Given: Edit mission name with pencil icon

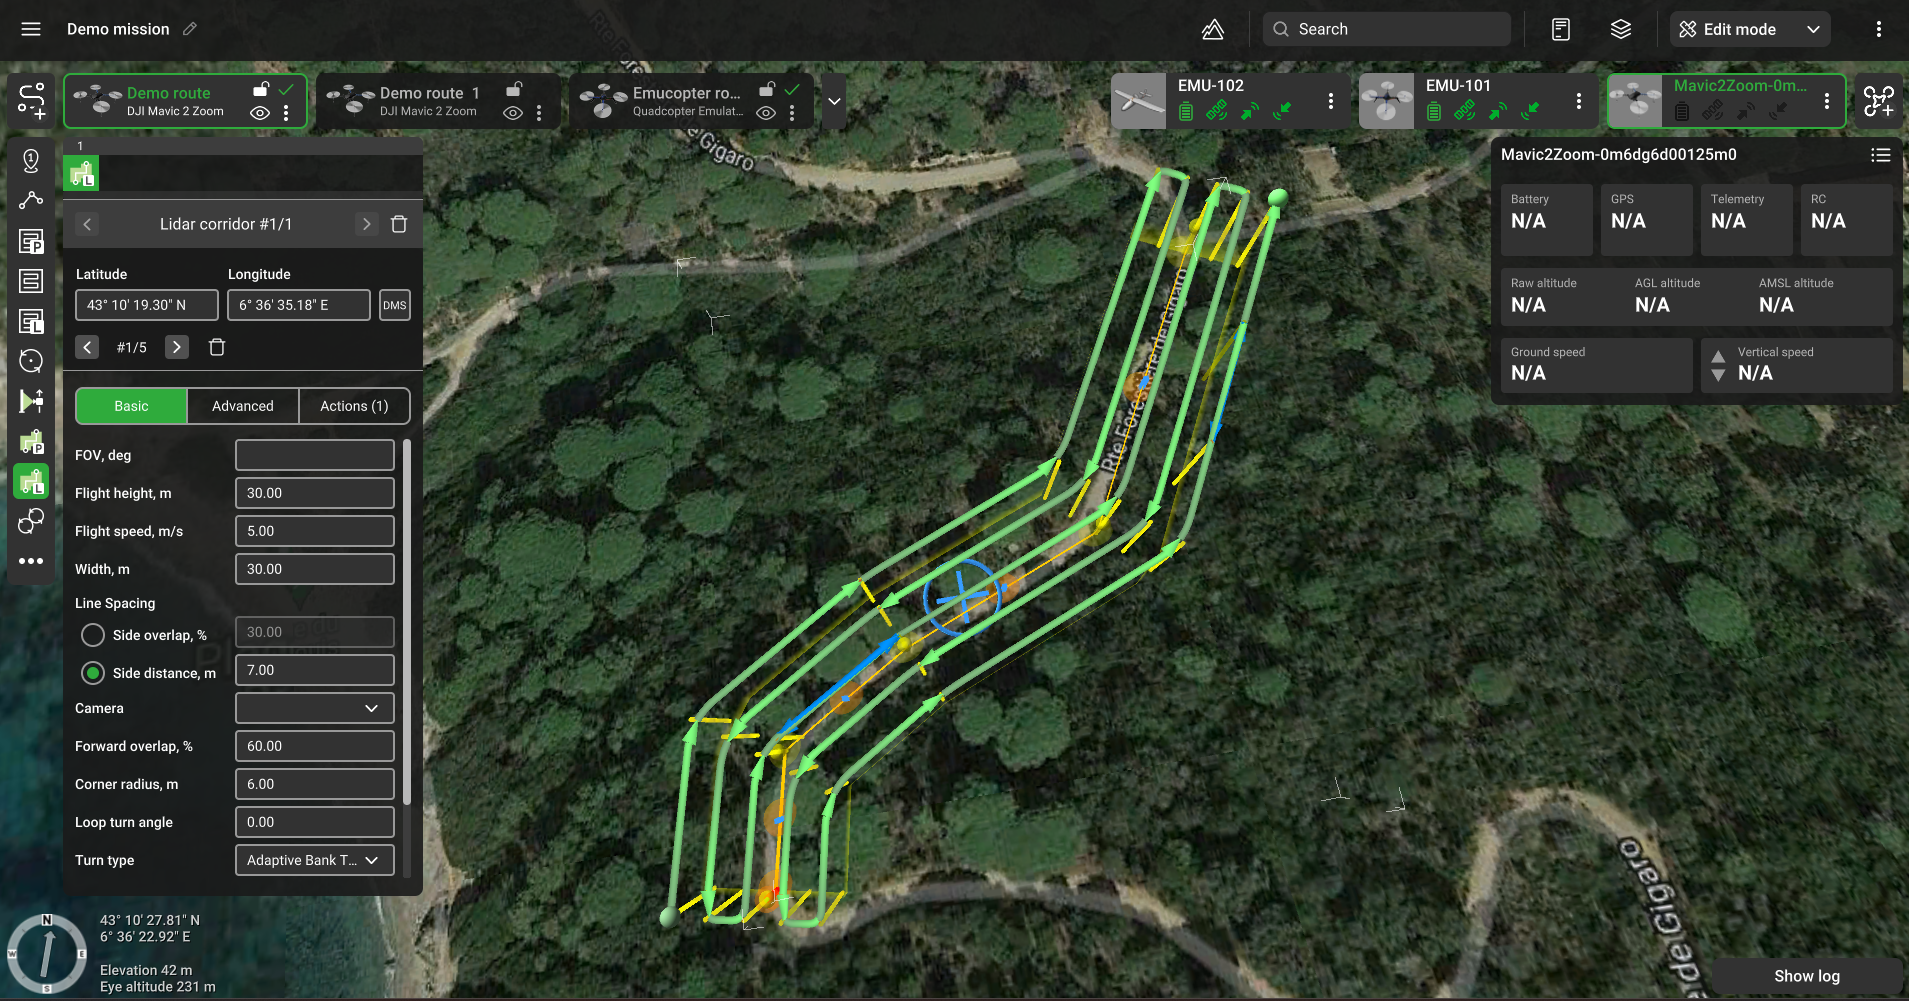Looking at the screenshot, I should (190, 29).
